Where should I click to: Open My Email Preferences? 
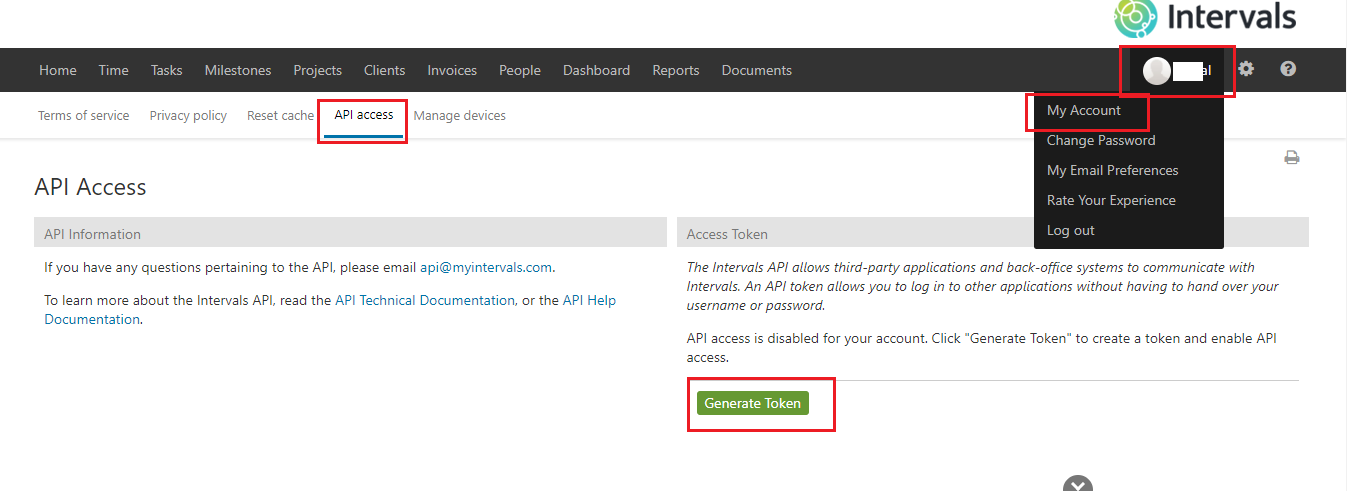pyautogui.click(x=1112, y=170)
